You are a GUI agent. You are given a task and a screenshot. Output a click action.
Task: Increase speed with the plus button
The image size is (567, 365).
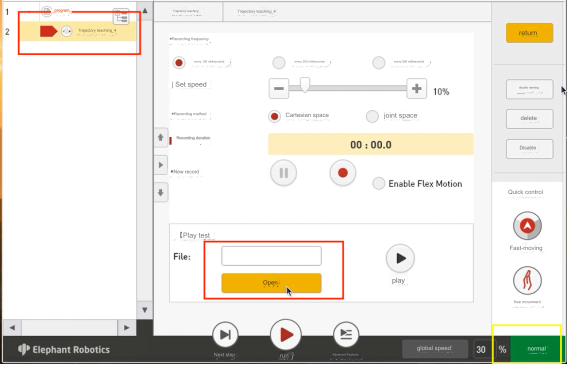tap(417, 89)
